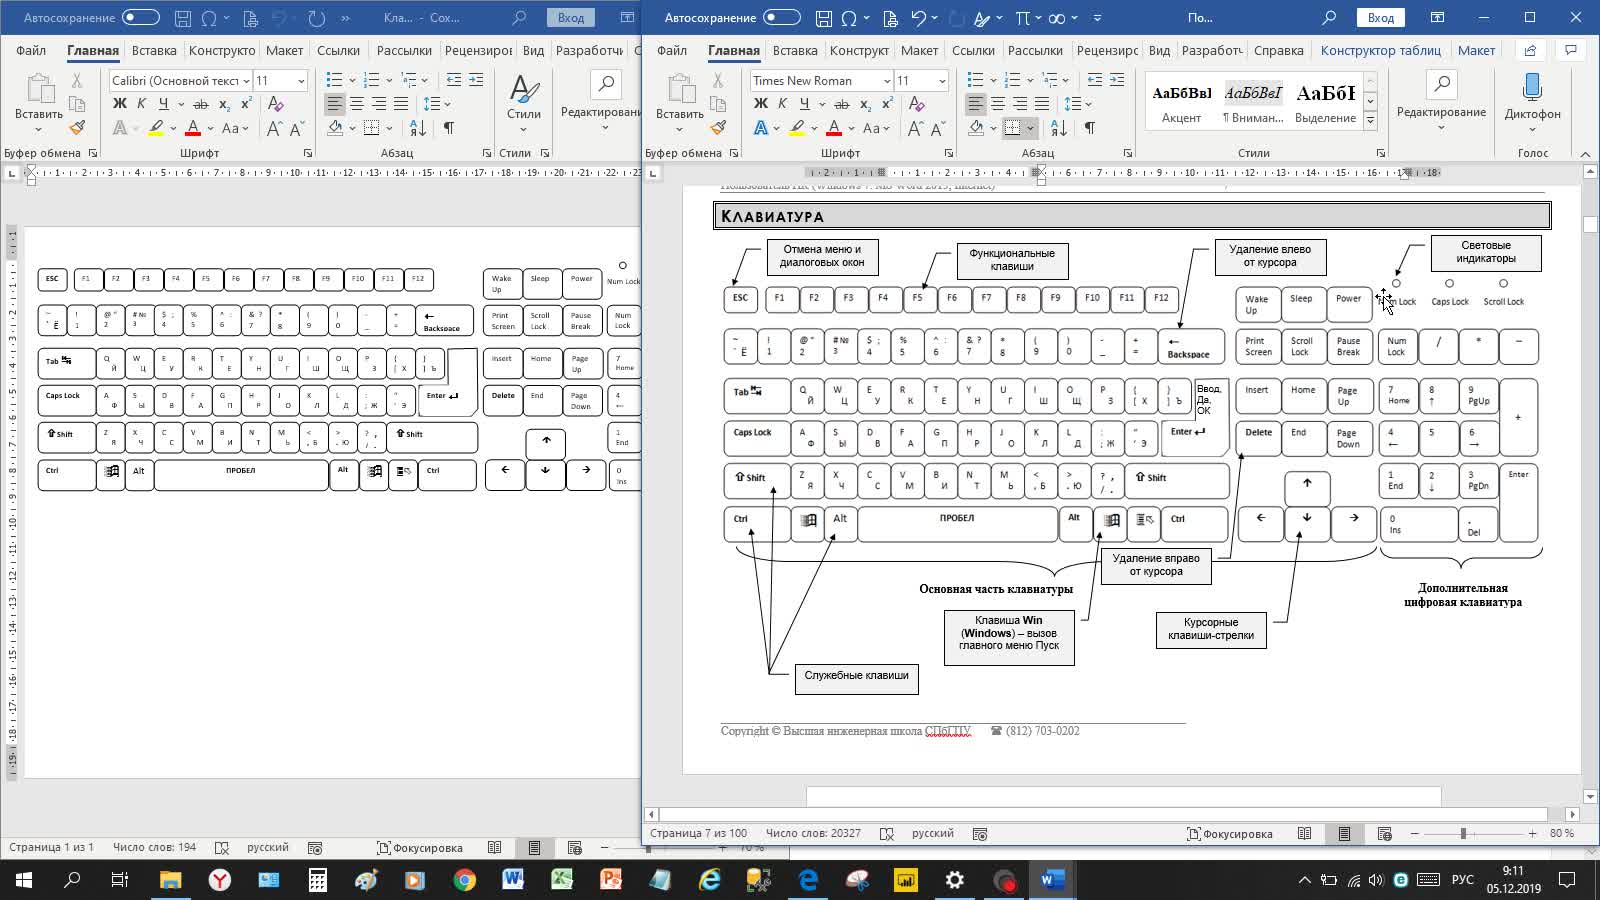Image resolution: width=1600 pixels, height=900 pixels.
Task: Open Вставка tab in right window
Action: click(795, 50)
